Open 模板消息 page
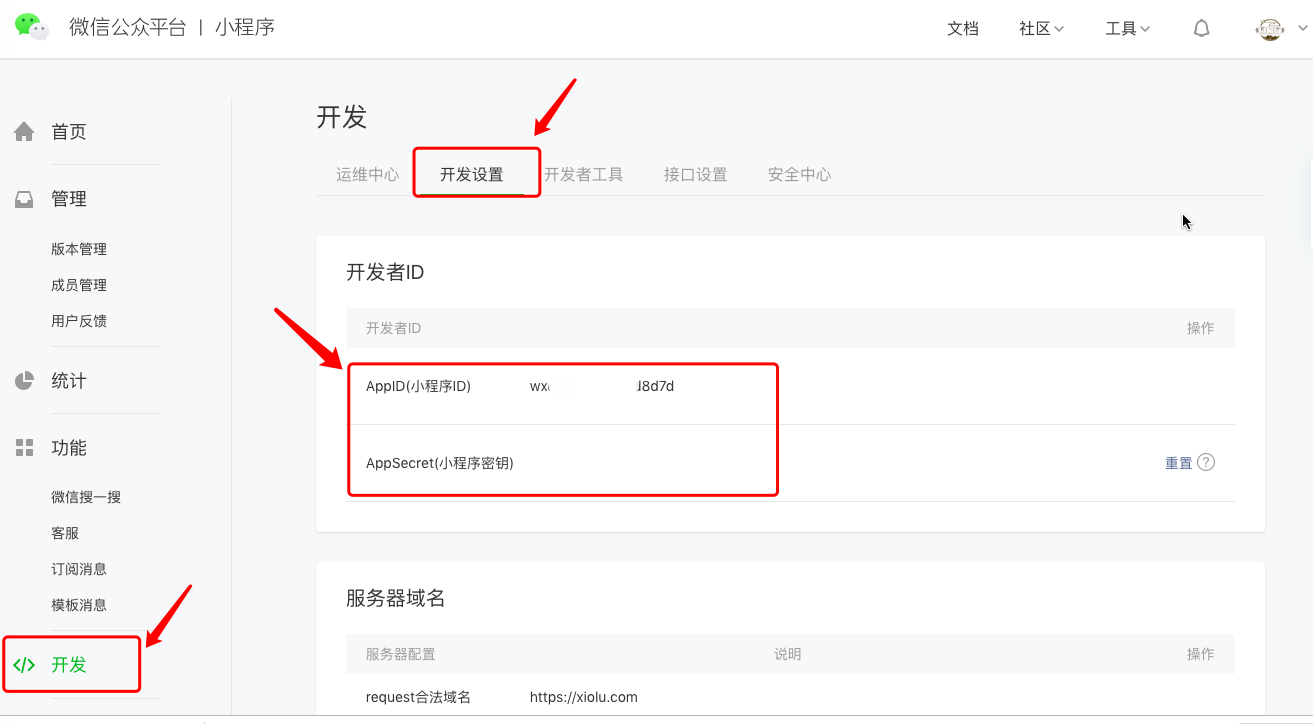 pyautogui.click(x=79, y=605)
